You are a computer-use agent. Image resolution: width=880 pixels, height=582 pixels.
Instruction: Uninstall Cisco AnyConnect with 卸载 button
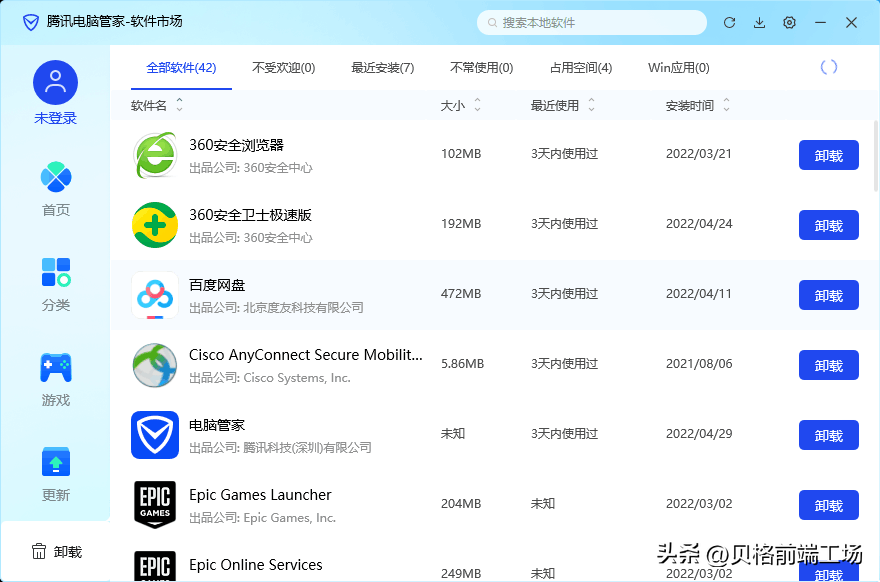(x=829, y=365)
